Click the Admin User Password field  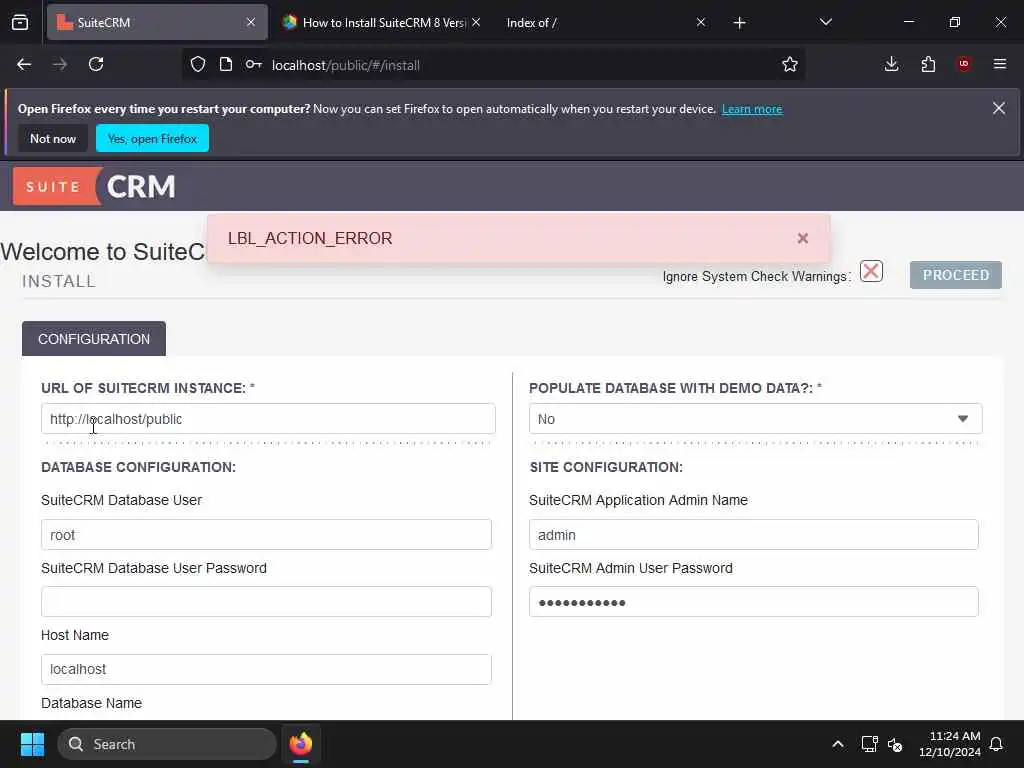click(754, 601)
